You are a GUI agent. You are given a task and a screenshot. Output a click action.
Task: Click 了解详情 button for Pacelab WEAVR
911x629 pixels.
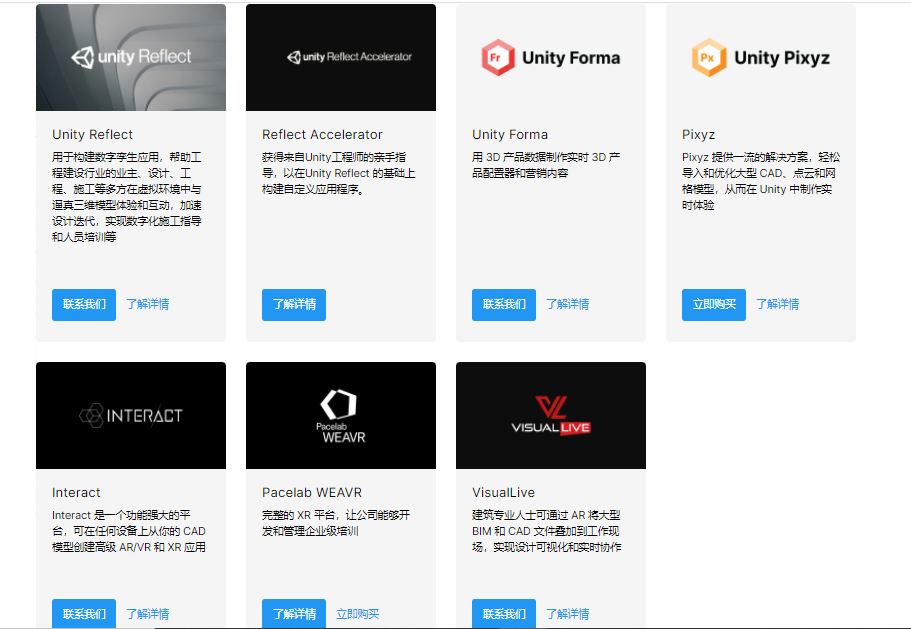[294, 613]
